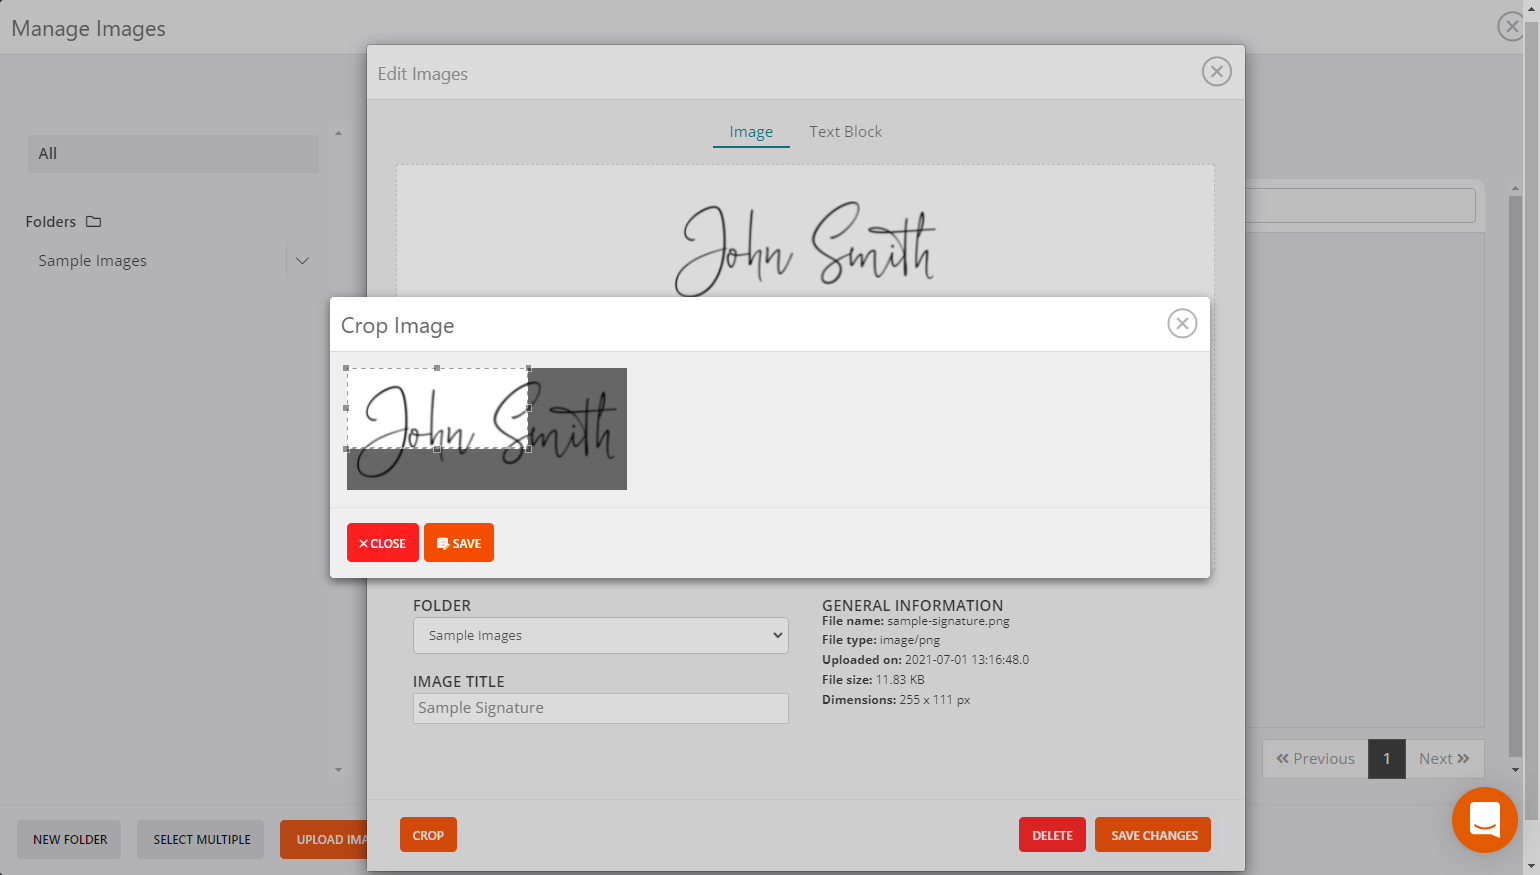The height and width of the screenshot is (875, 1540).
Task: Enable SELECT MULTIPLE mode
Action: click(x=200, y=839)
